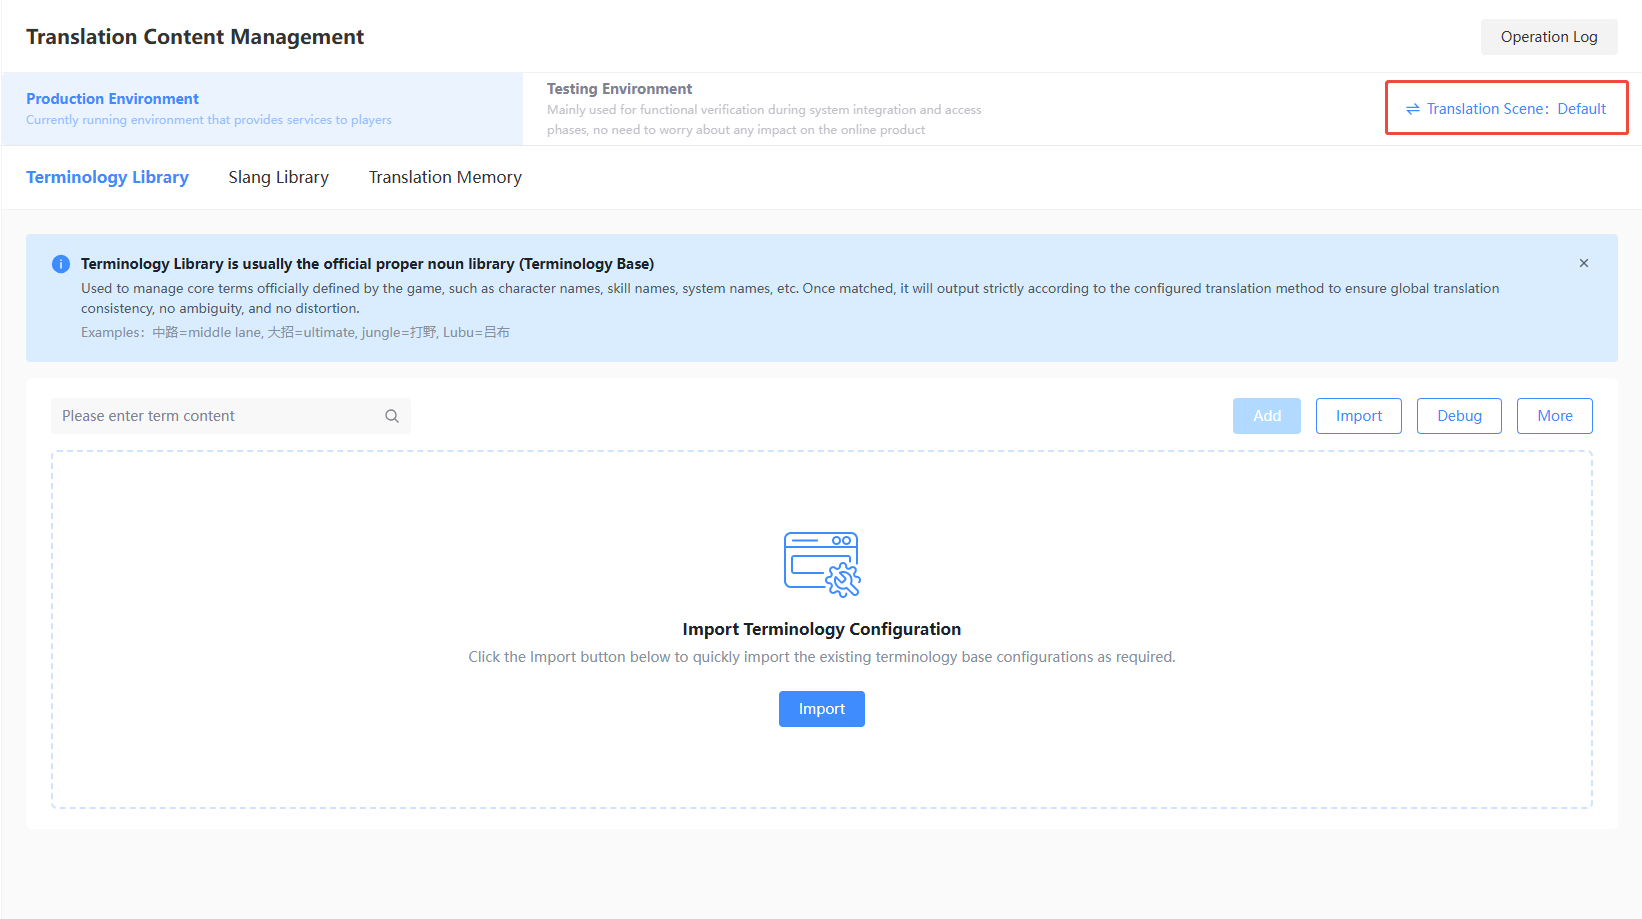Switch to the Testing Environment tab
Viewport: 1642px width, 919px height.
tap(764, 109)
